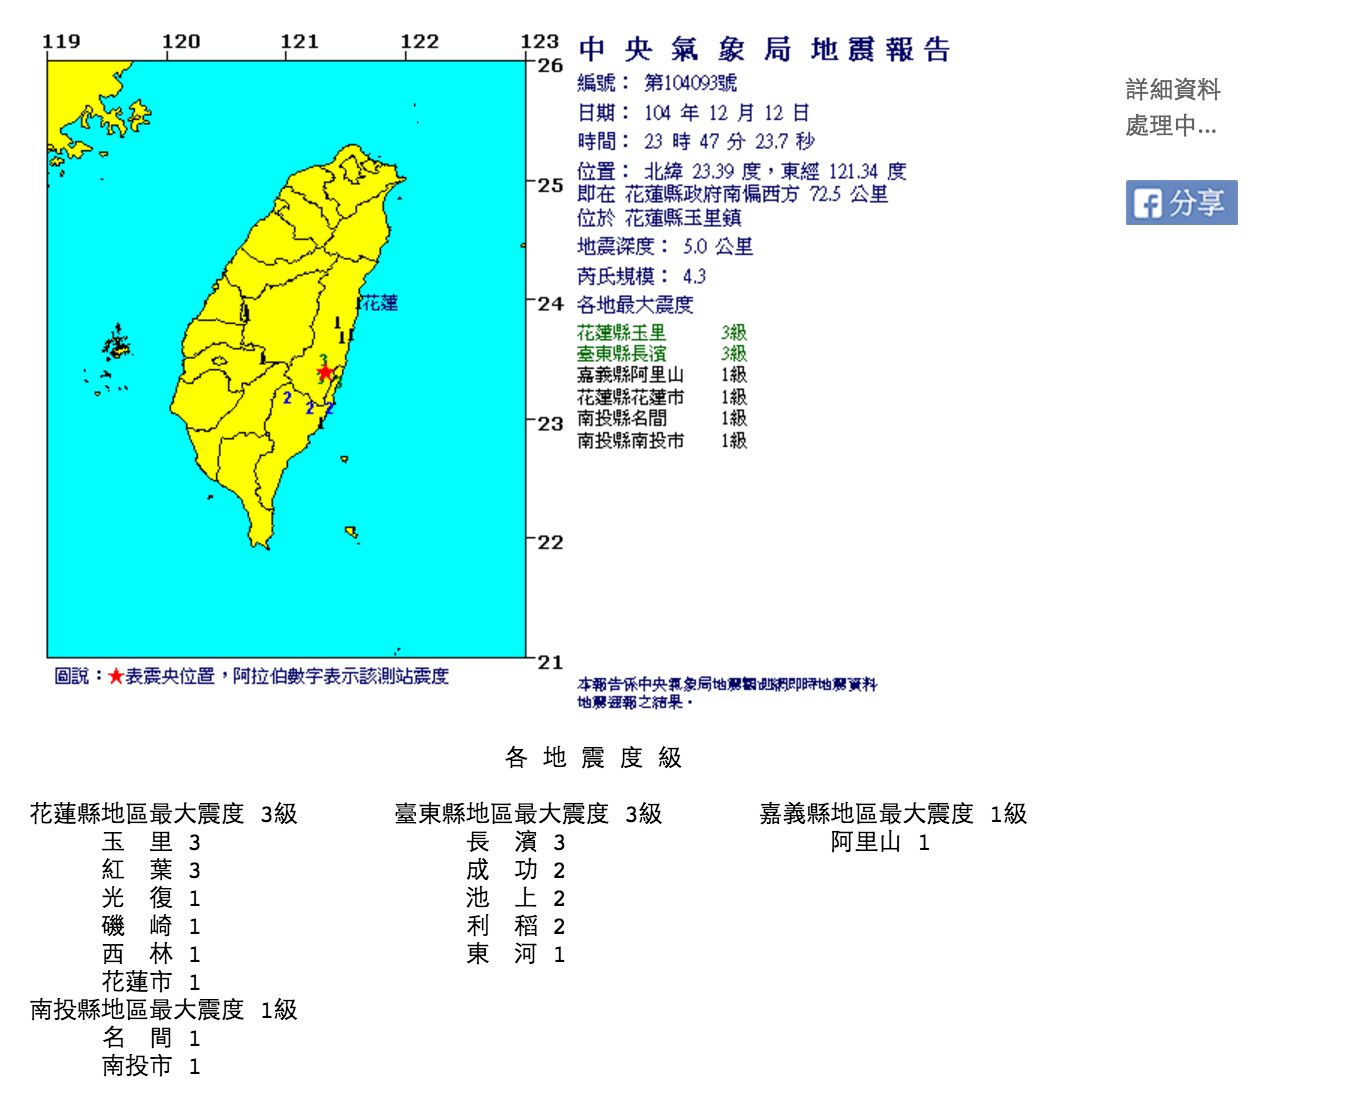Click the 花蓮 label on the map

pos(379,303)
